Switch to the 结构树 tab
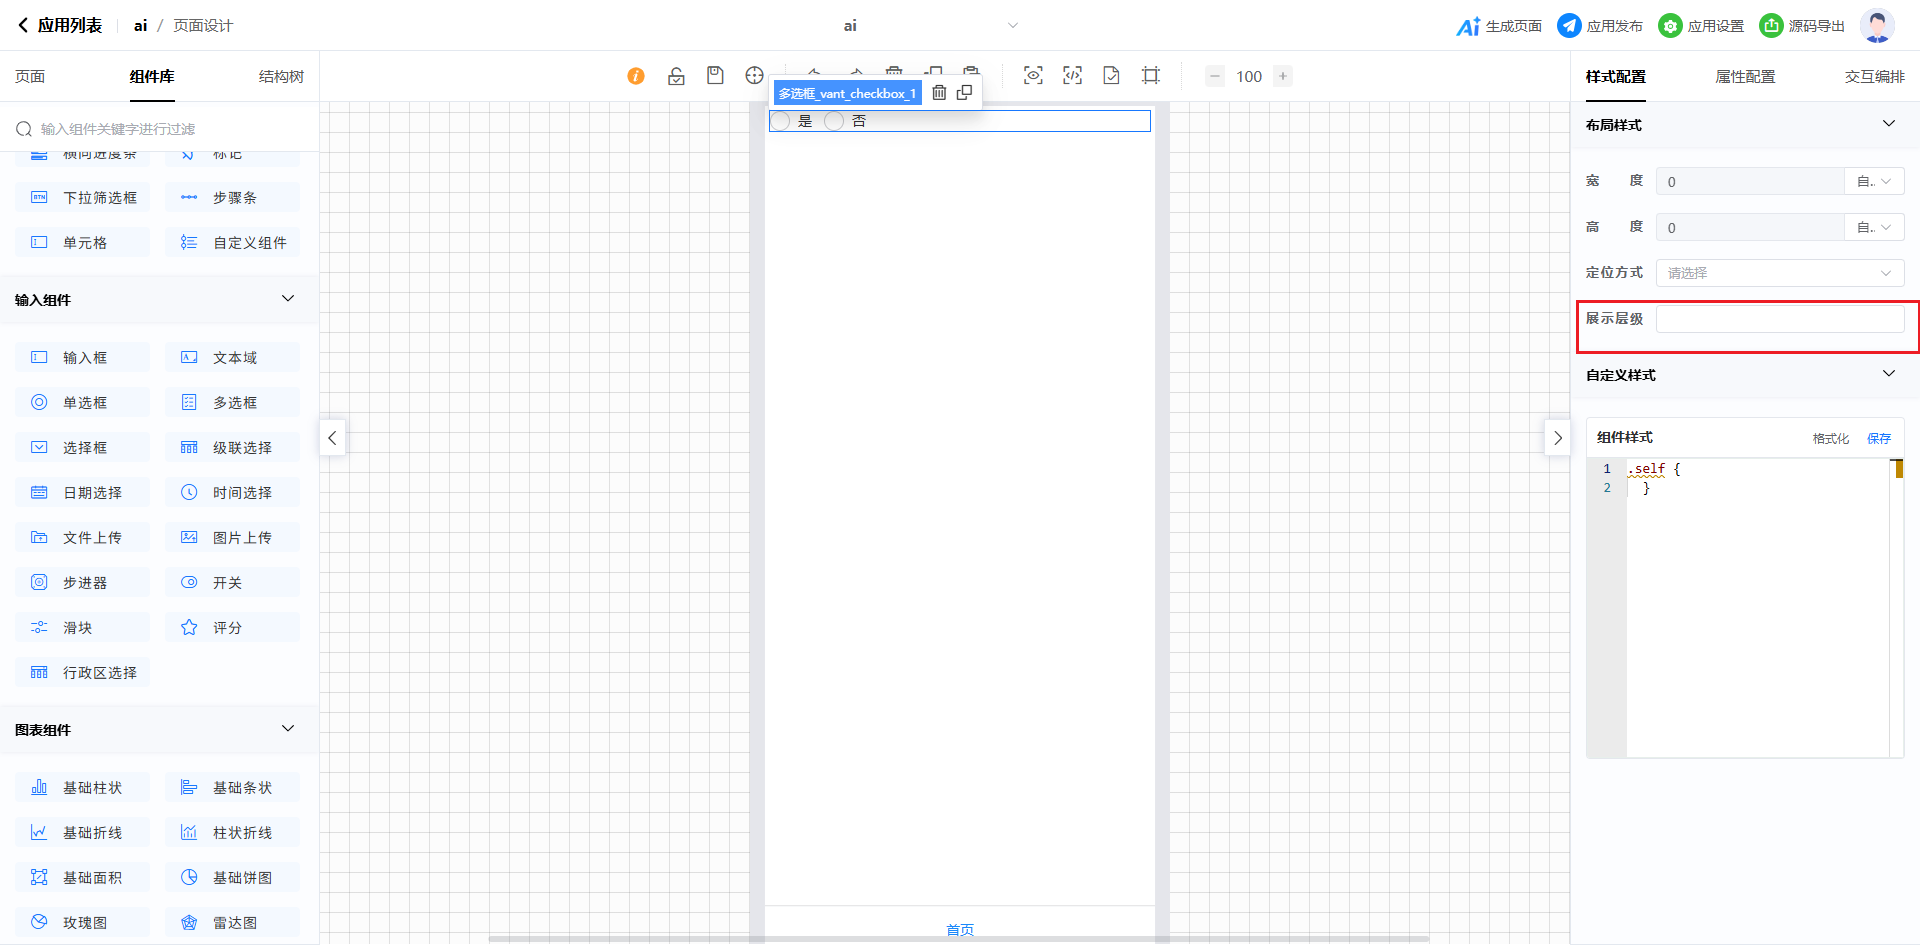Image resolution: width=1920 pixels, height=945 pixels. click(x=281, y=77)
